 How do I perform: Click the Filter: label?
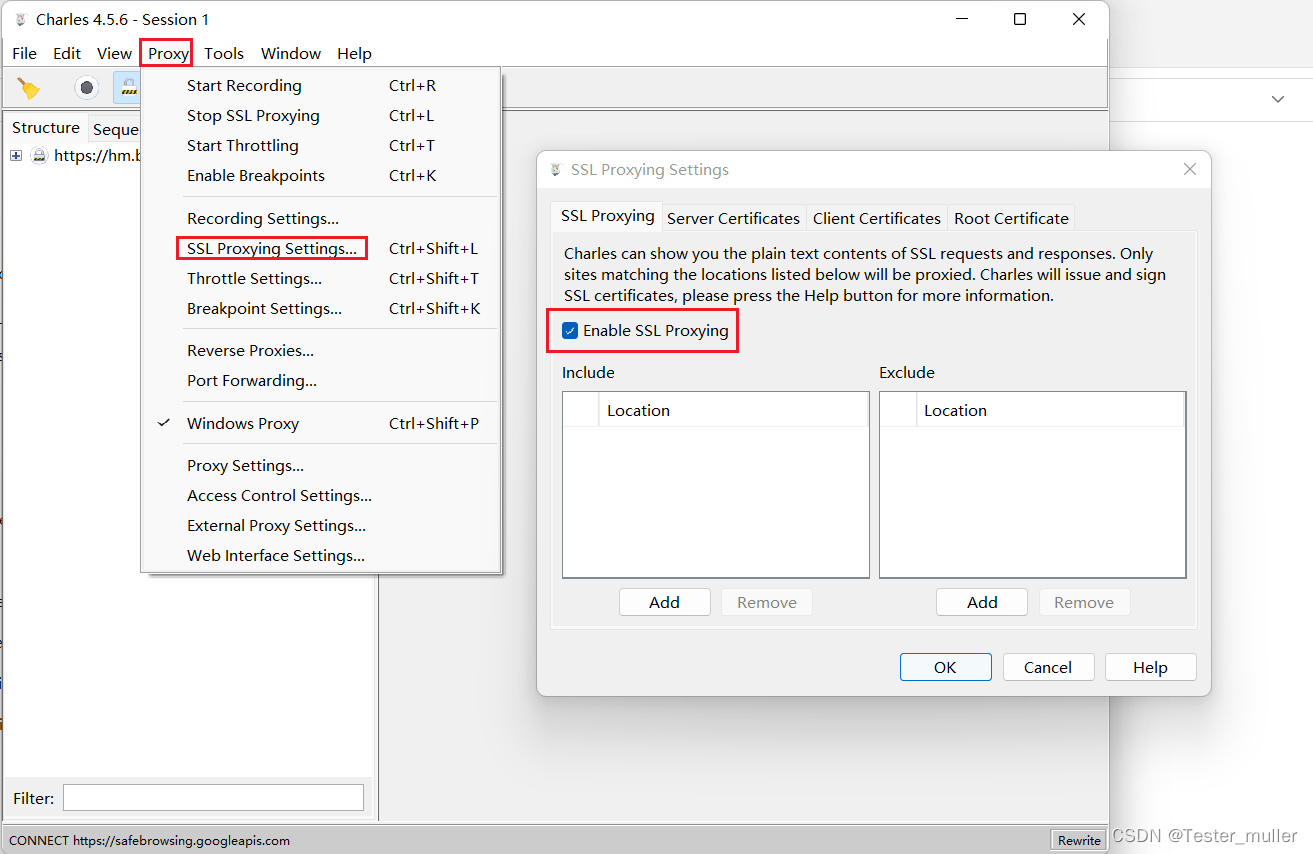[x=33, y=798]
